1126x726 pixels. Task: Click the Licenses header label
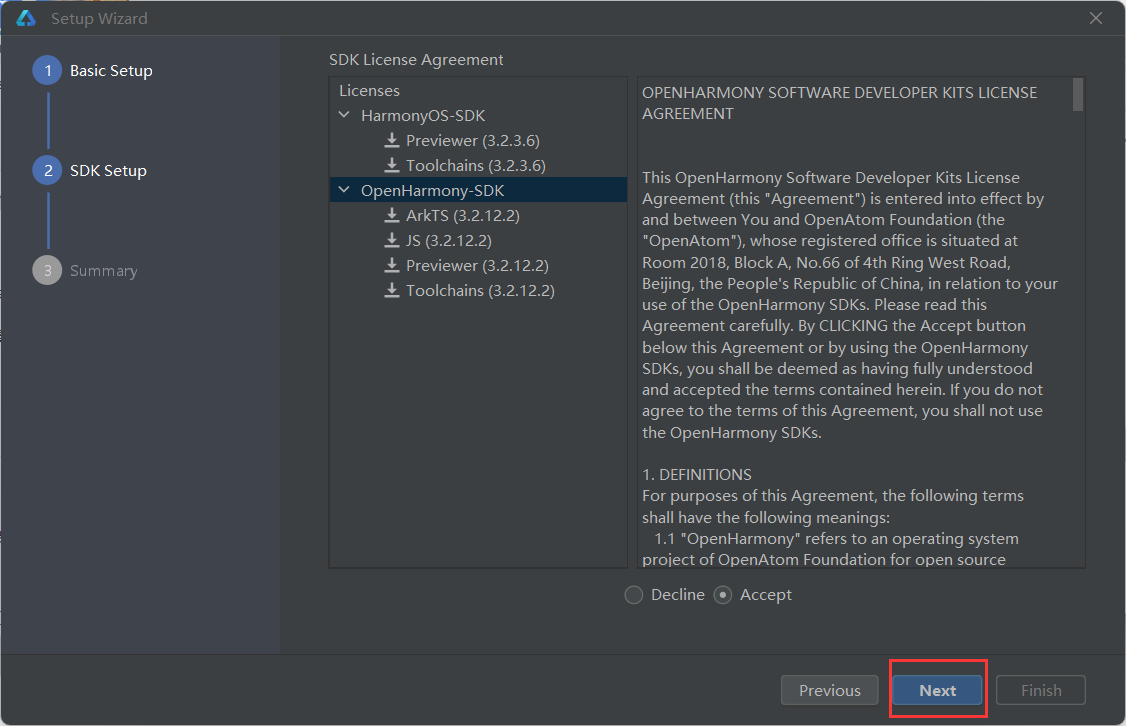[x=369, y=90]
